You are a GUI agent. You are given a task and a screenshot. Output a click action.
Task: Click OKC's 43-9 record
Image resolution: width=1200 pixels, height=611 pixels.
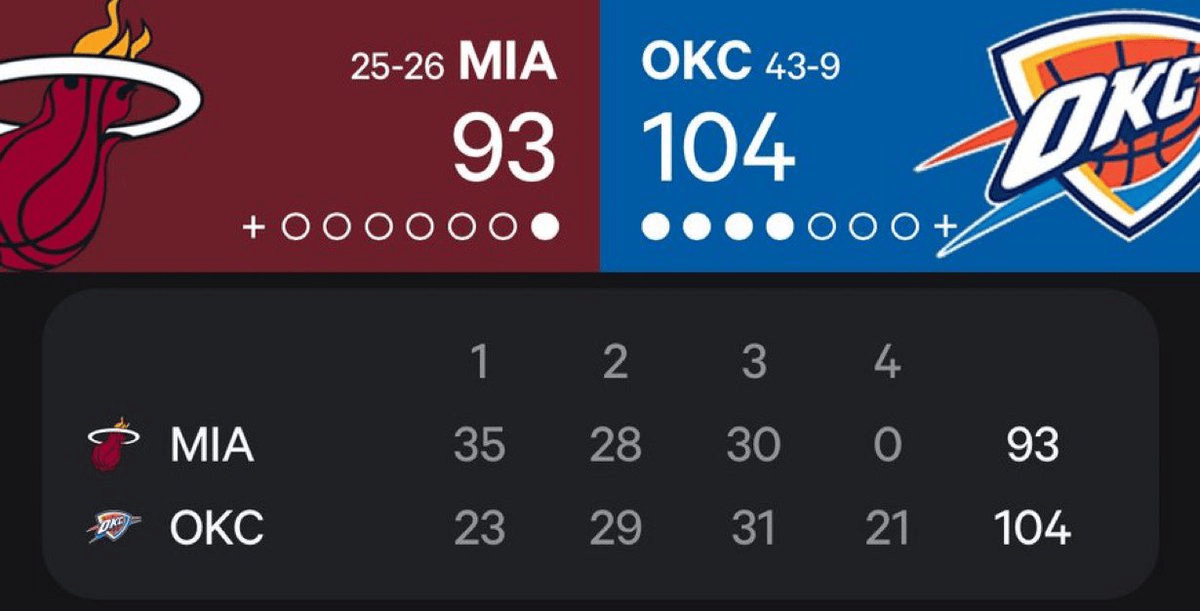(802, 67)
